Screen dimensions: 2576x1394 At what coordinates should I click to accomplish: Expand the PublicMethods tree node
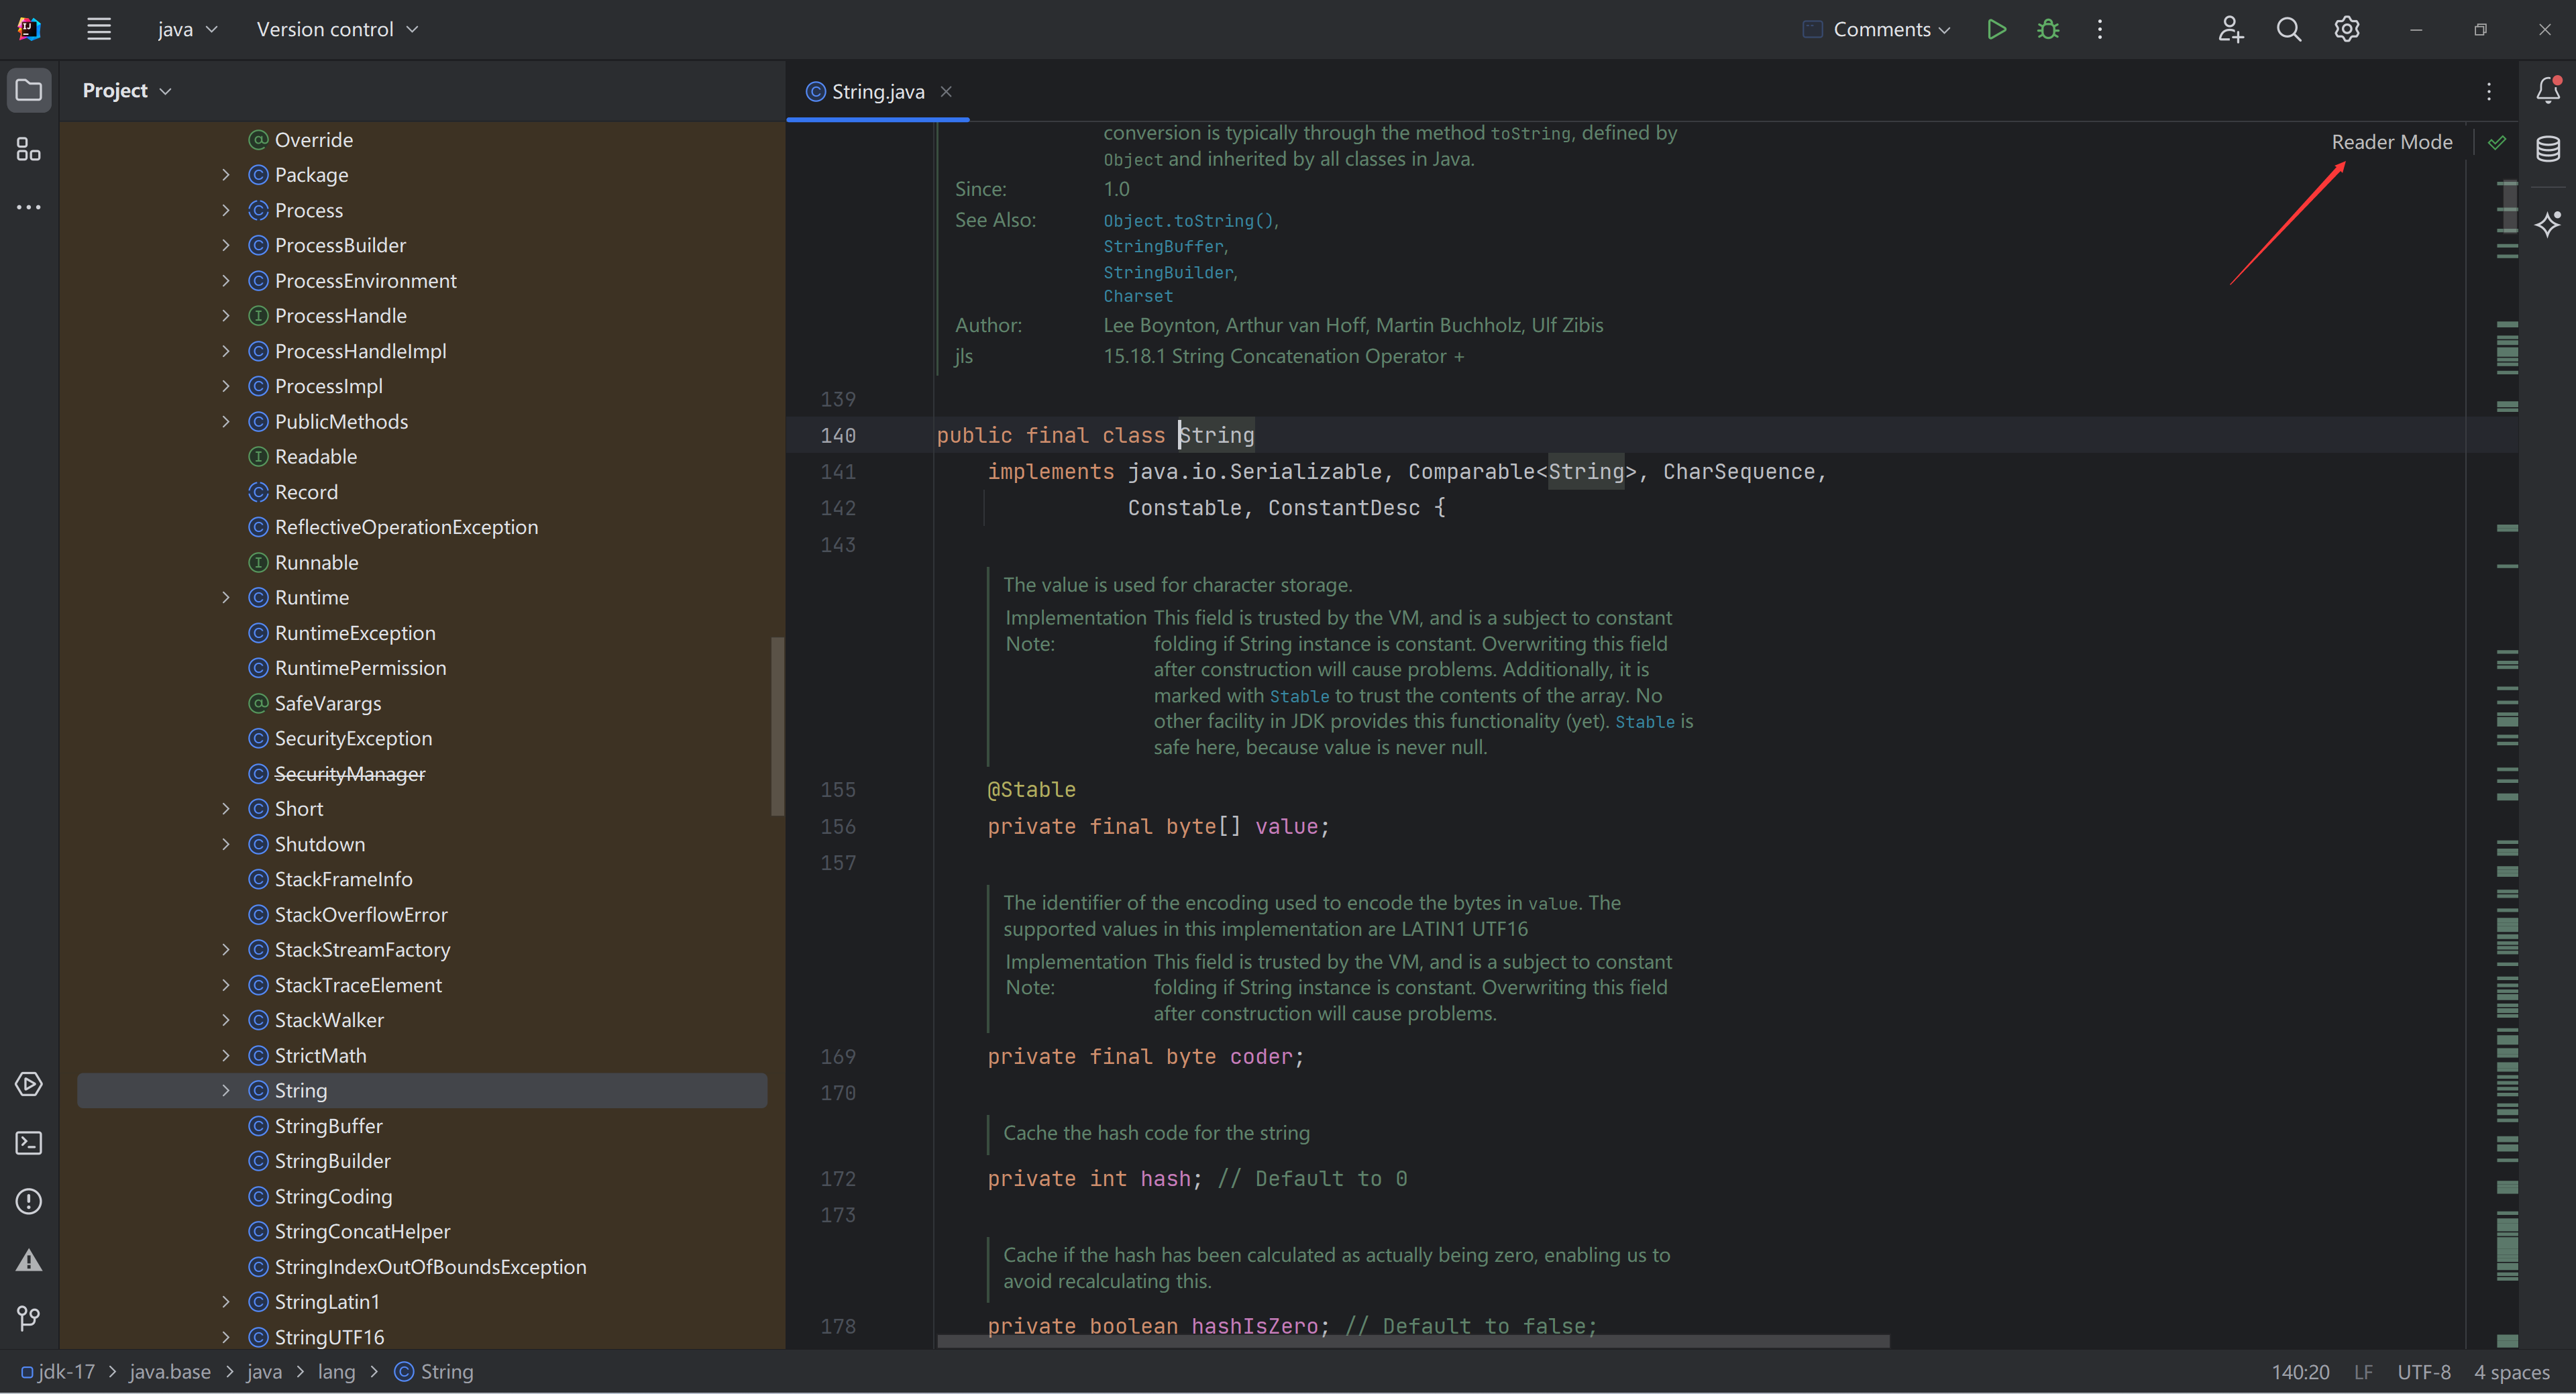pos(226,421)
